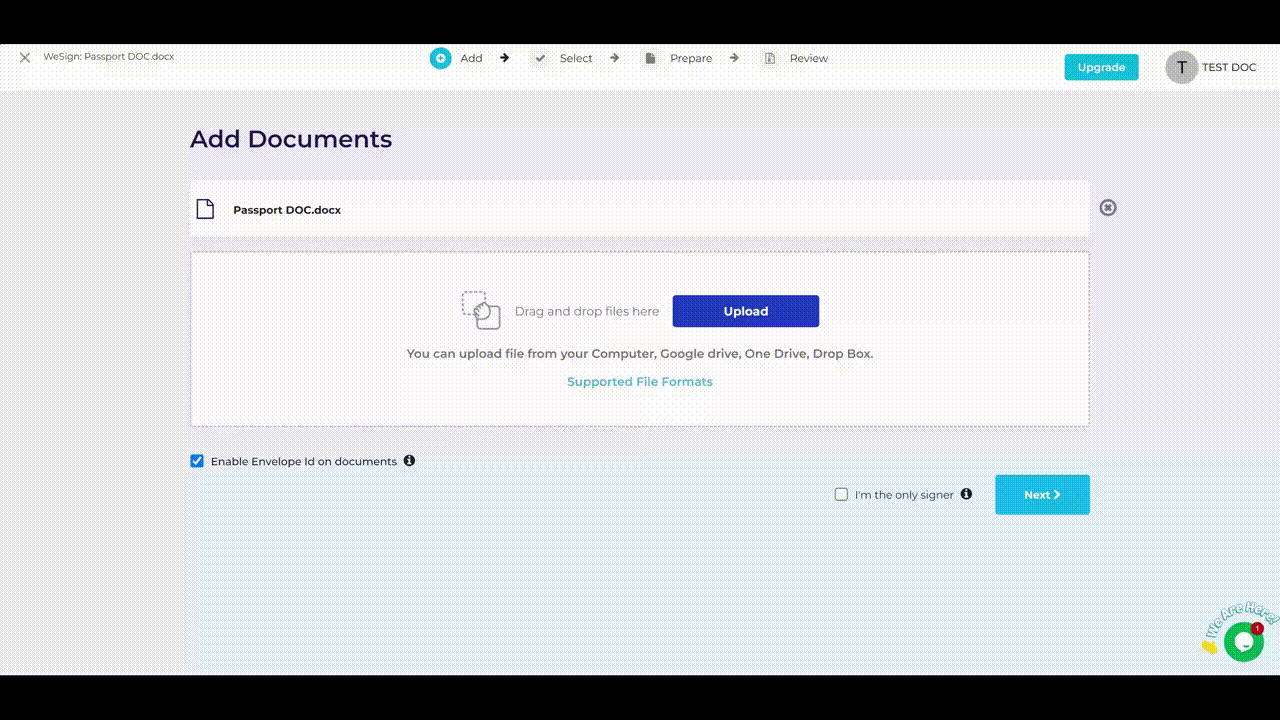Close the WeSign document with X icon

25,58
